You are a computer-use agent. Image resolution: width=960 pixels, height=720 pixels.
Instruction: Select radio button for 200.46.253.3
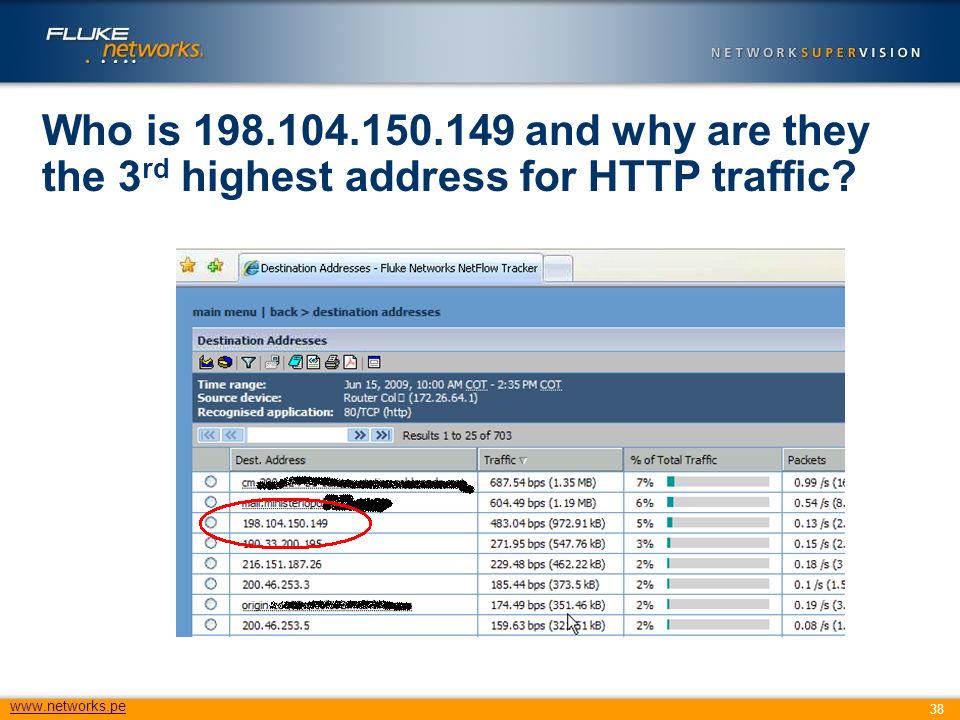211,583
